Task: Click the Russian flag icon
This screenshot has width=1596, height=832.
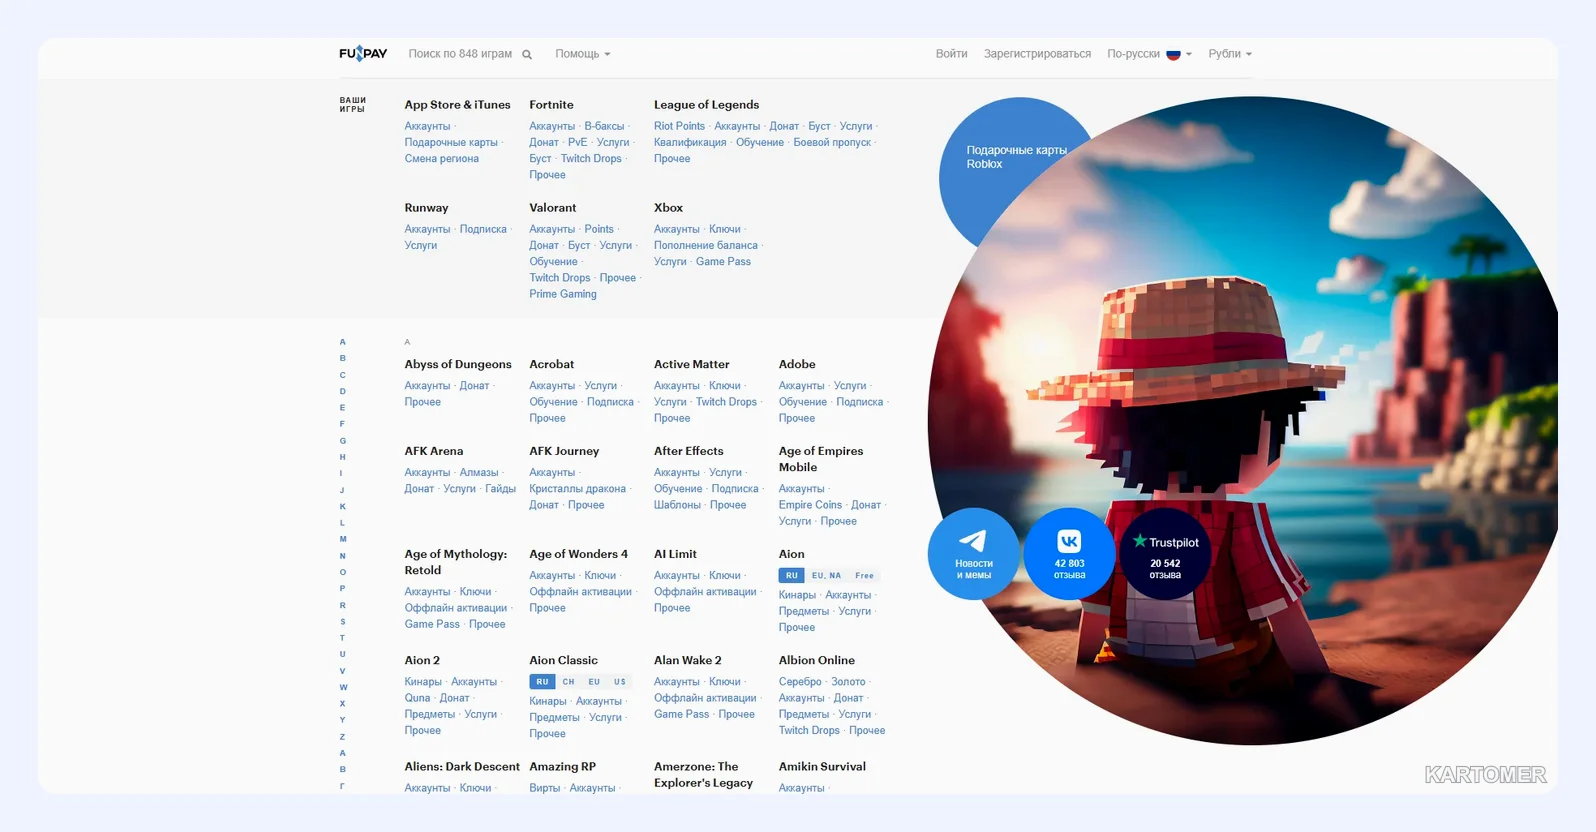Action: click(1173, 54)
